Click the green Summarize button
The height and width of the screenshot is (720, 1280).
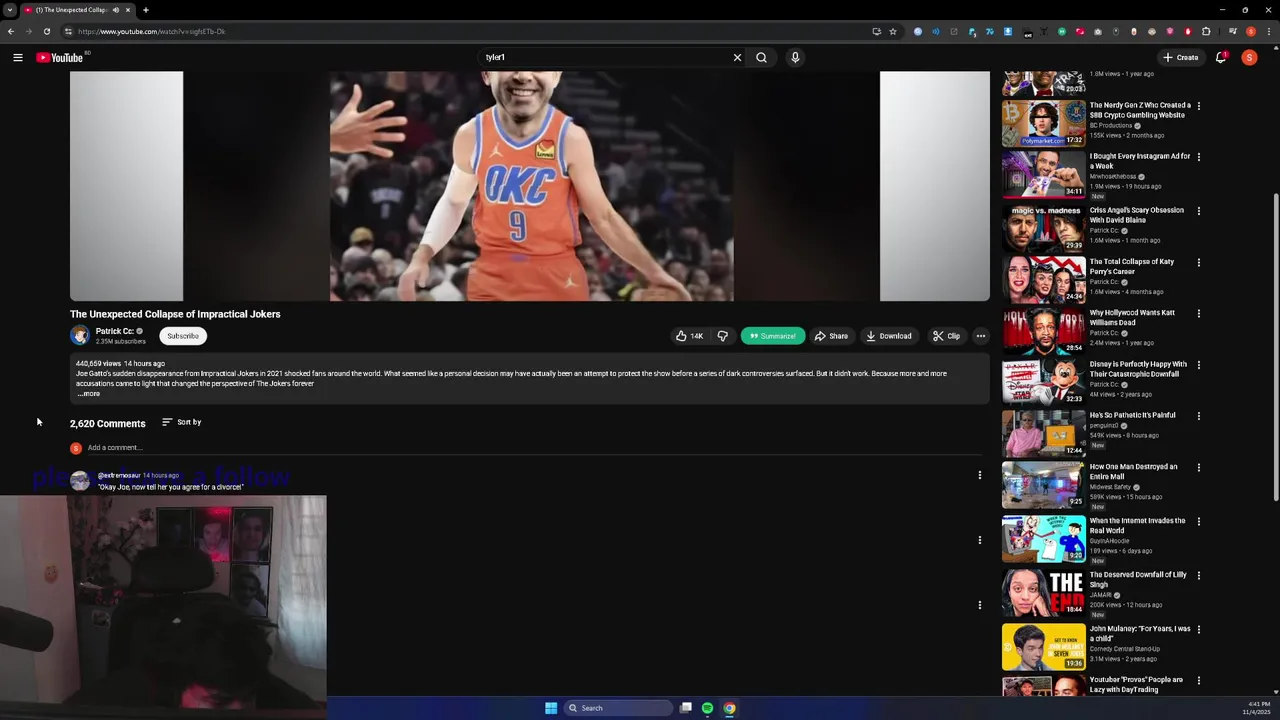tap(773, 336)
